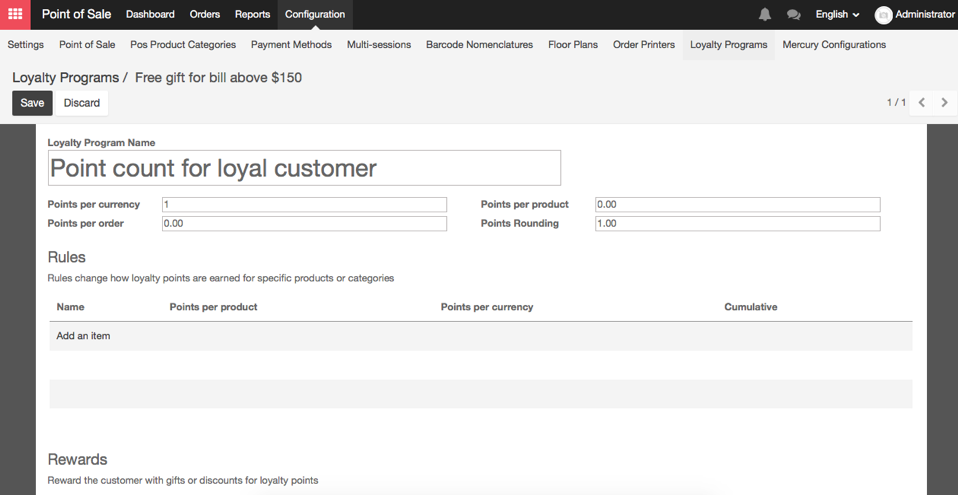Click the Administrator avatar icon
The height and width of the screenshot is (495, 958).
[883, 15]
